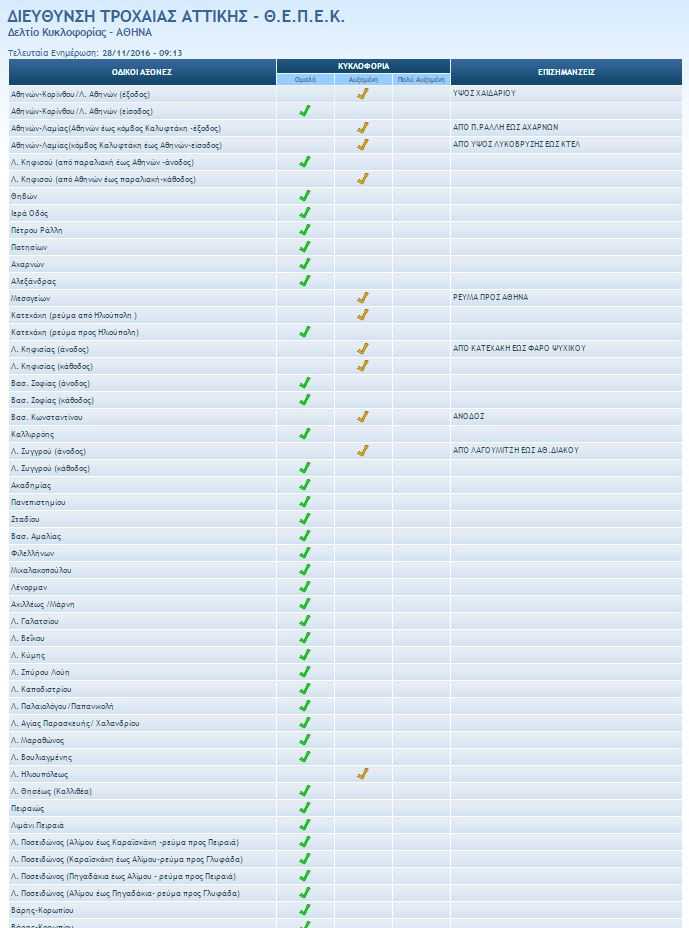Click the orange checkmark for Λ. Ηλιουπόλεως
Viewport: 689px width, 928px height.
coord(363,774)
